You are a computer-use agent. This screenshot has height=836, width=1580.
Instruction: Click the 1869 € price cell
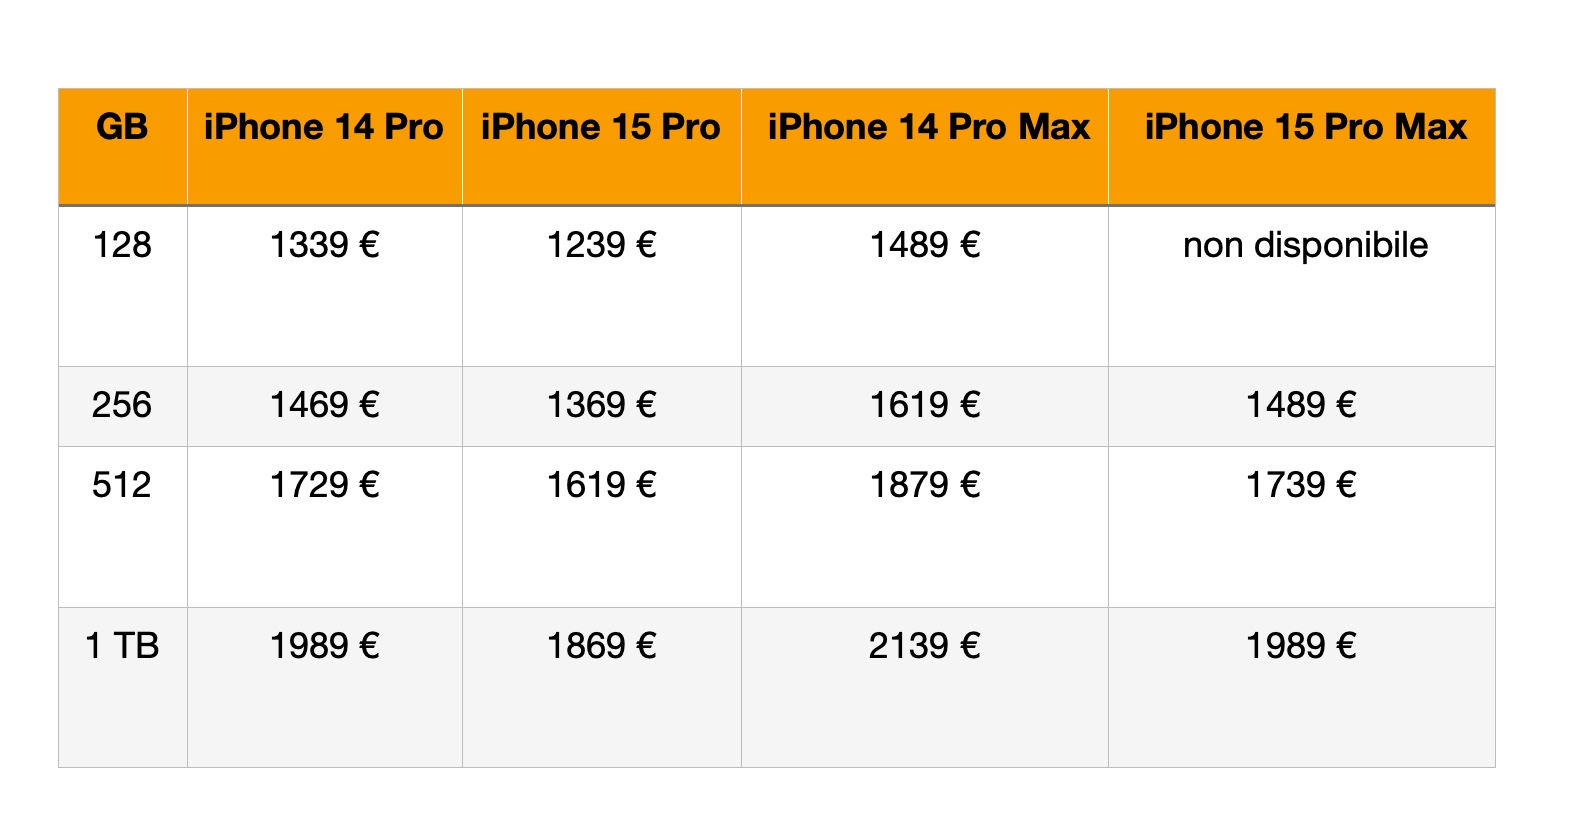601,646
